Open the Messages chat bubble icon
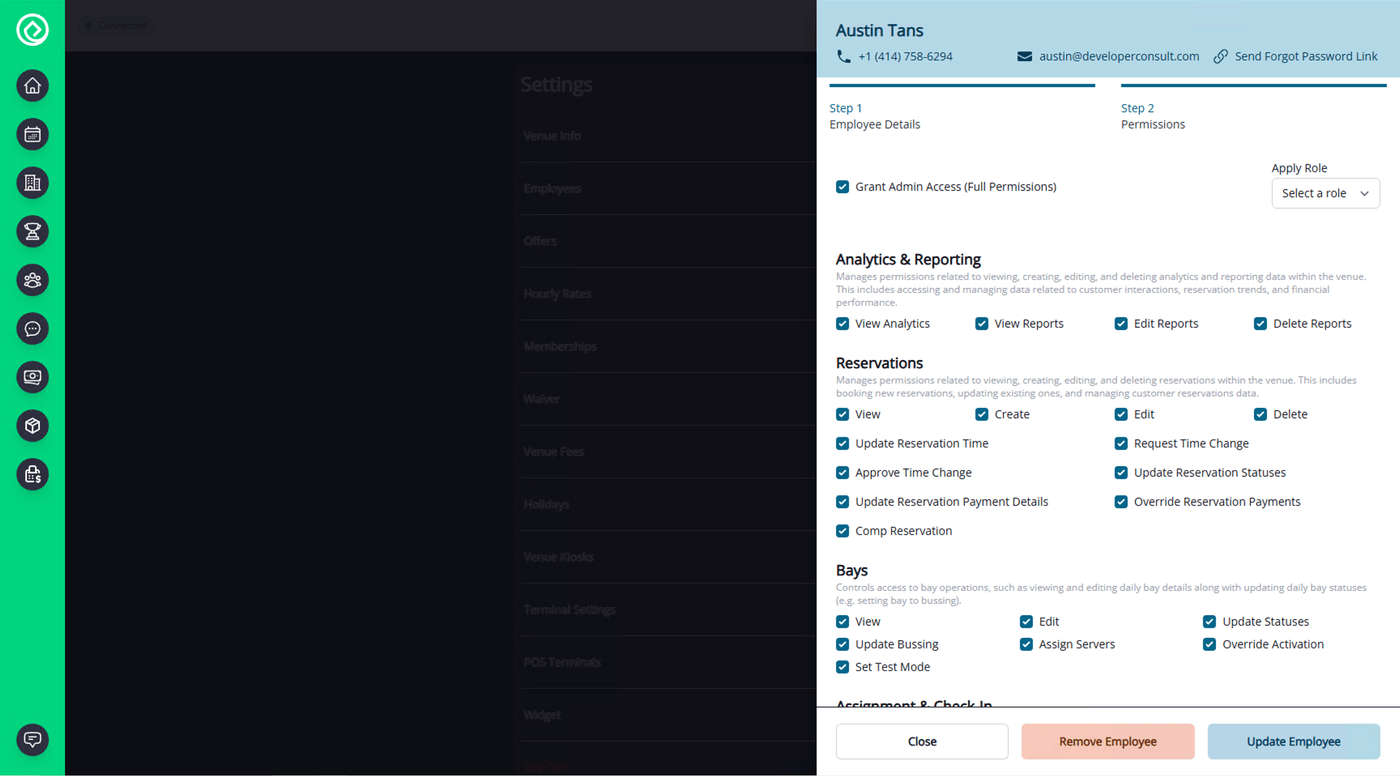 [x=32, y=328]
